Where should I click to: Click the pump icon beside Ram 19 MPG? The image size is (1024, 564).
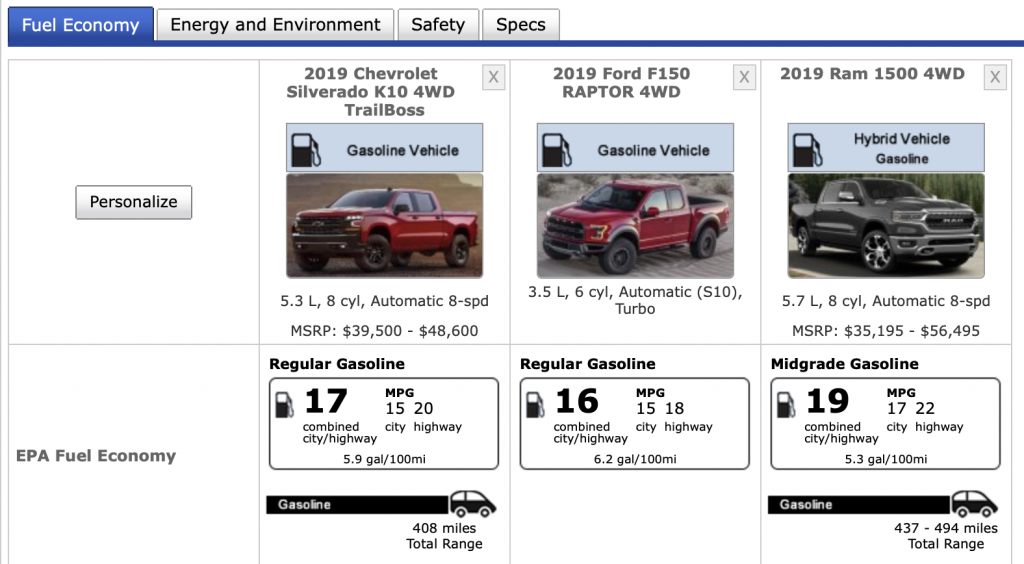coord(786,405)
